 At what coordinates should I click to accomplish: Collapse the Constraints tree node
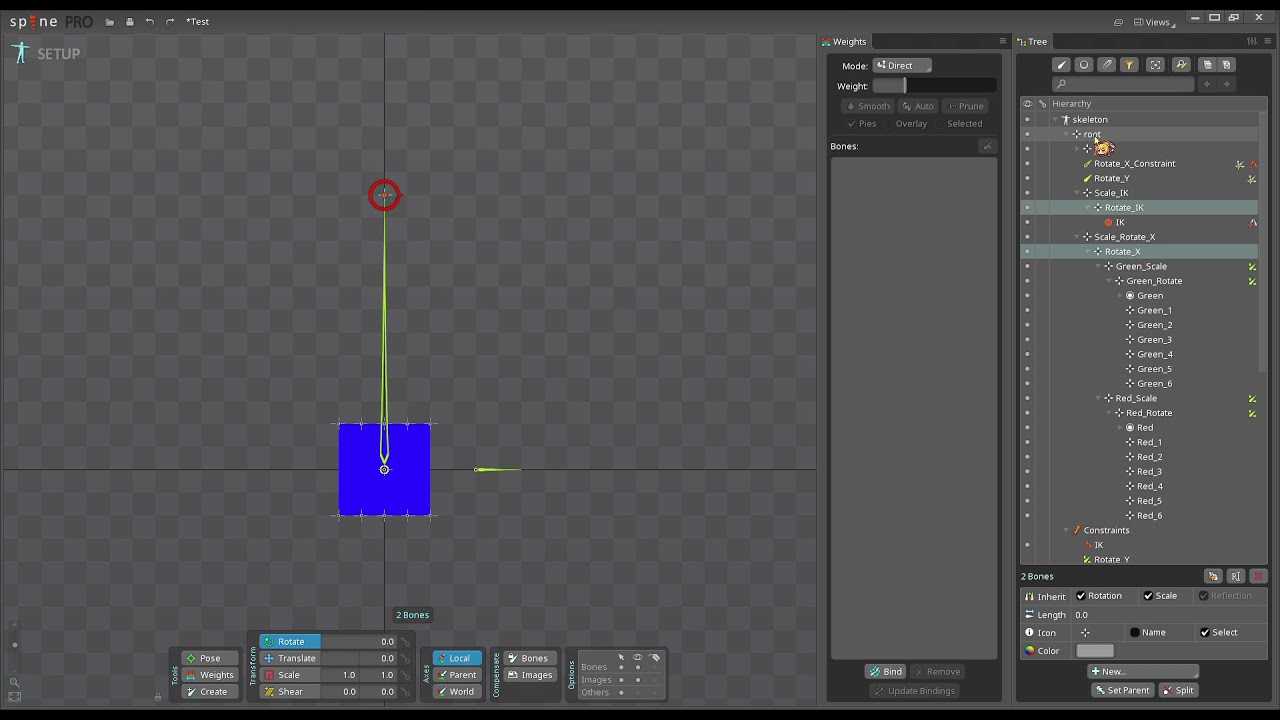pos(1066,531)
